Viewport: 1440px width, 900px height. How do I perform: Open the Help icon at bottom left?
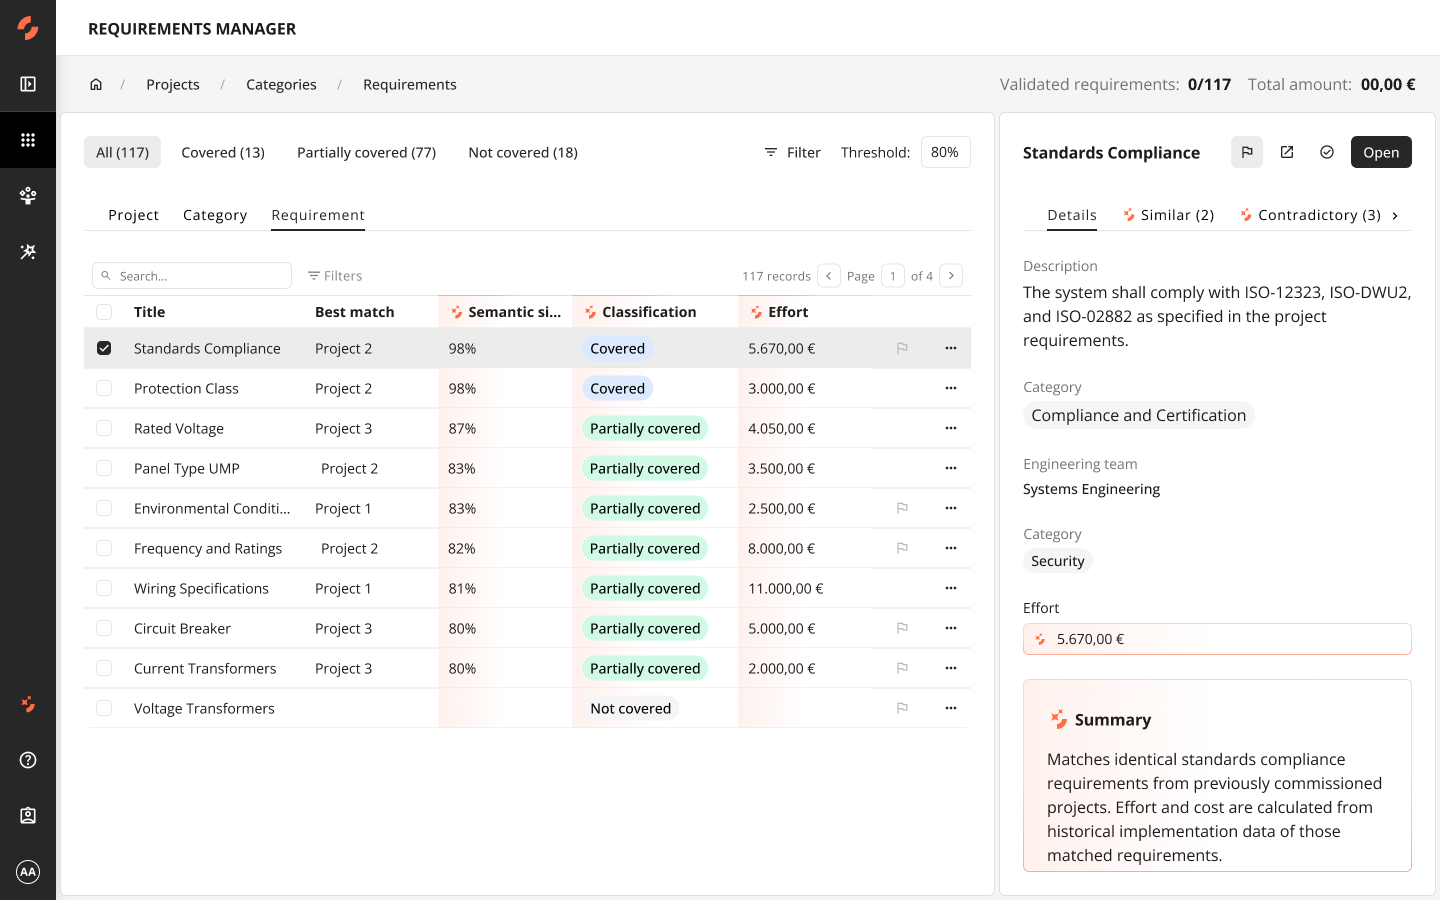click(x=28, y=760)
